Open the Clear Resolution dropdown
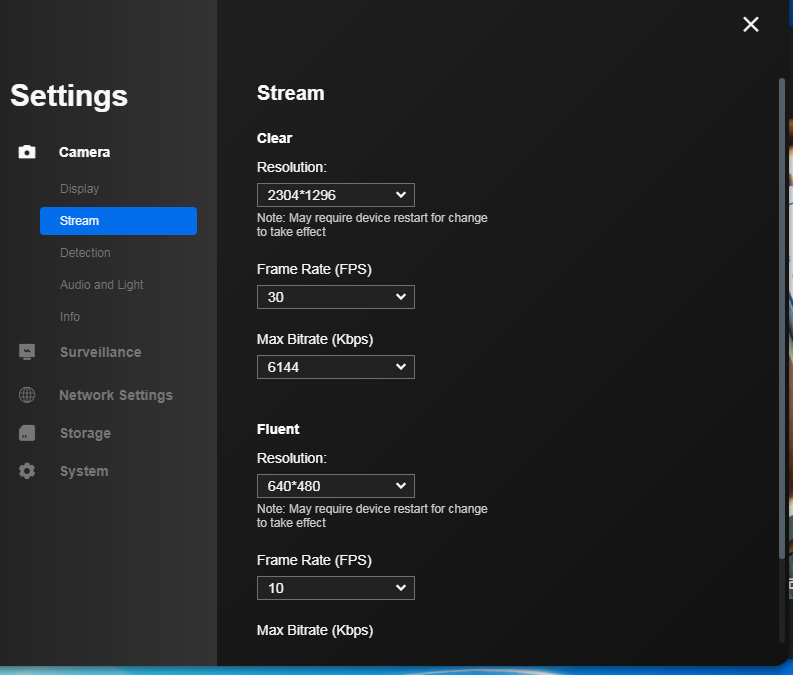The width and height of the screenshot is (793, 675). pos(335,195)
